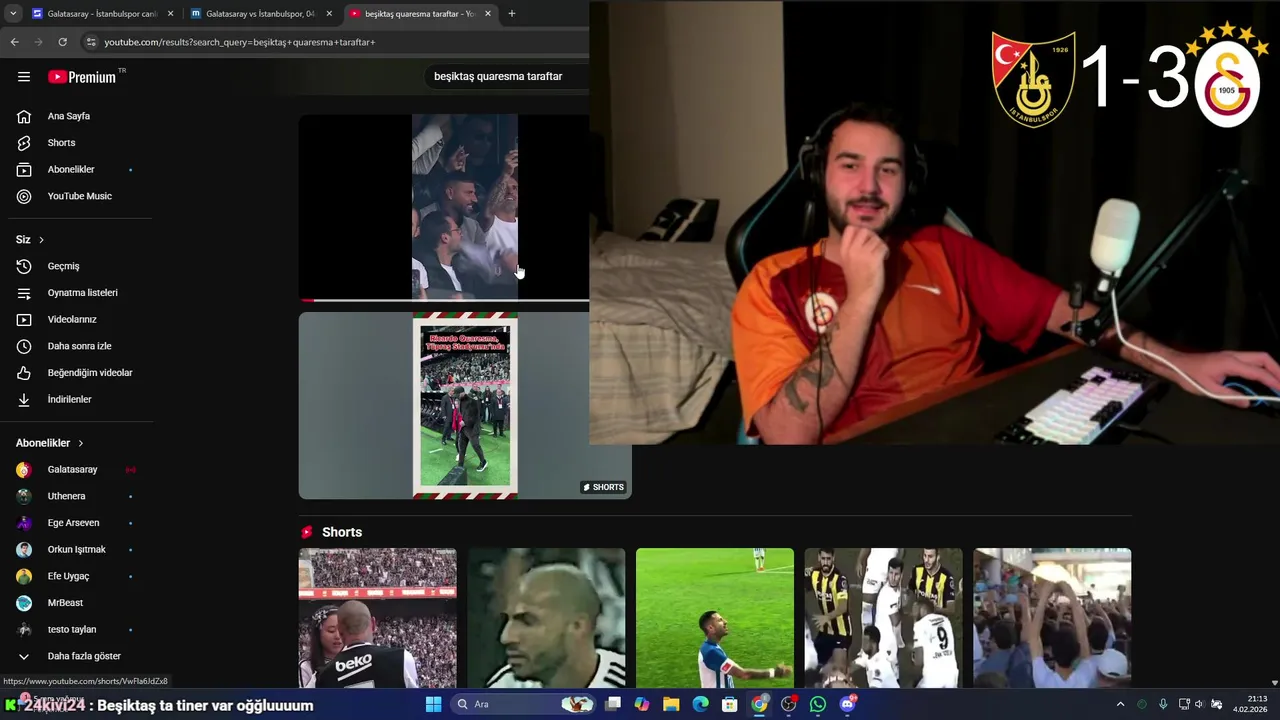Reload the current YouTube page

tap(62, 42)
